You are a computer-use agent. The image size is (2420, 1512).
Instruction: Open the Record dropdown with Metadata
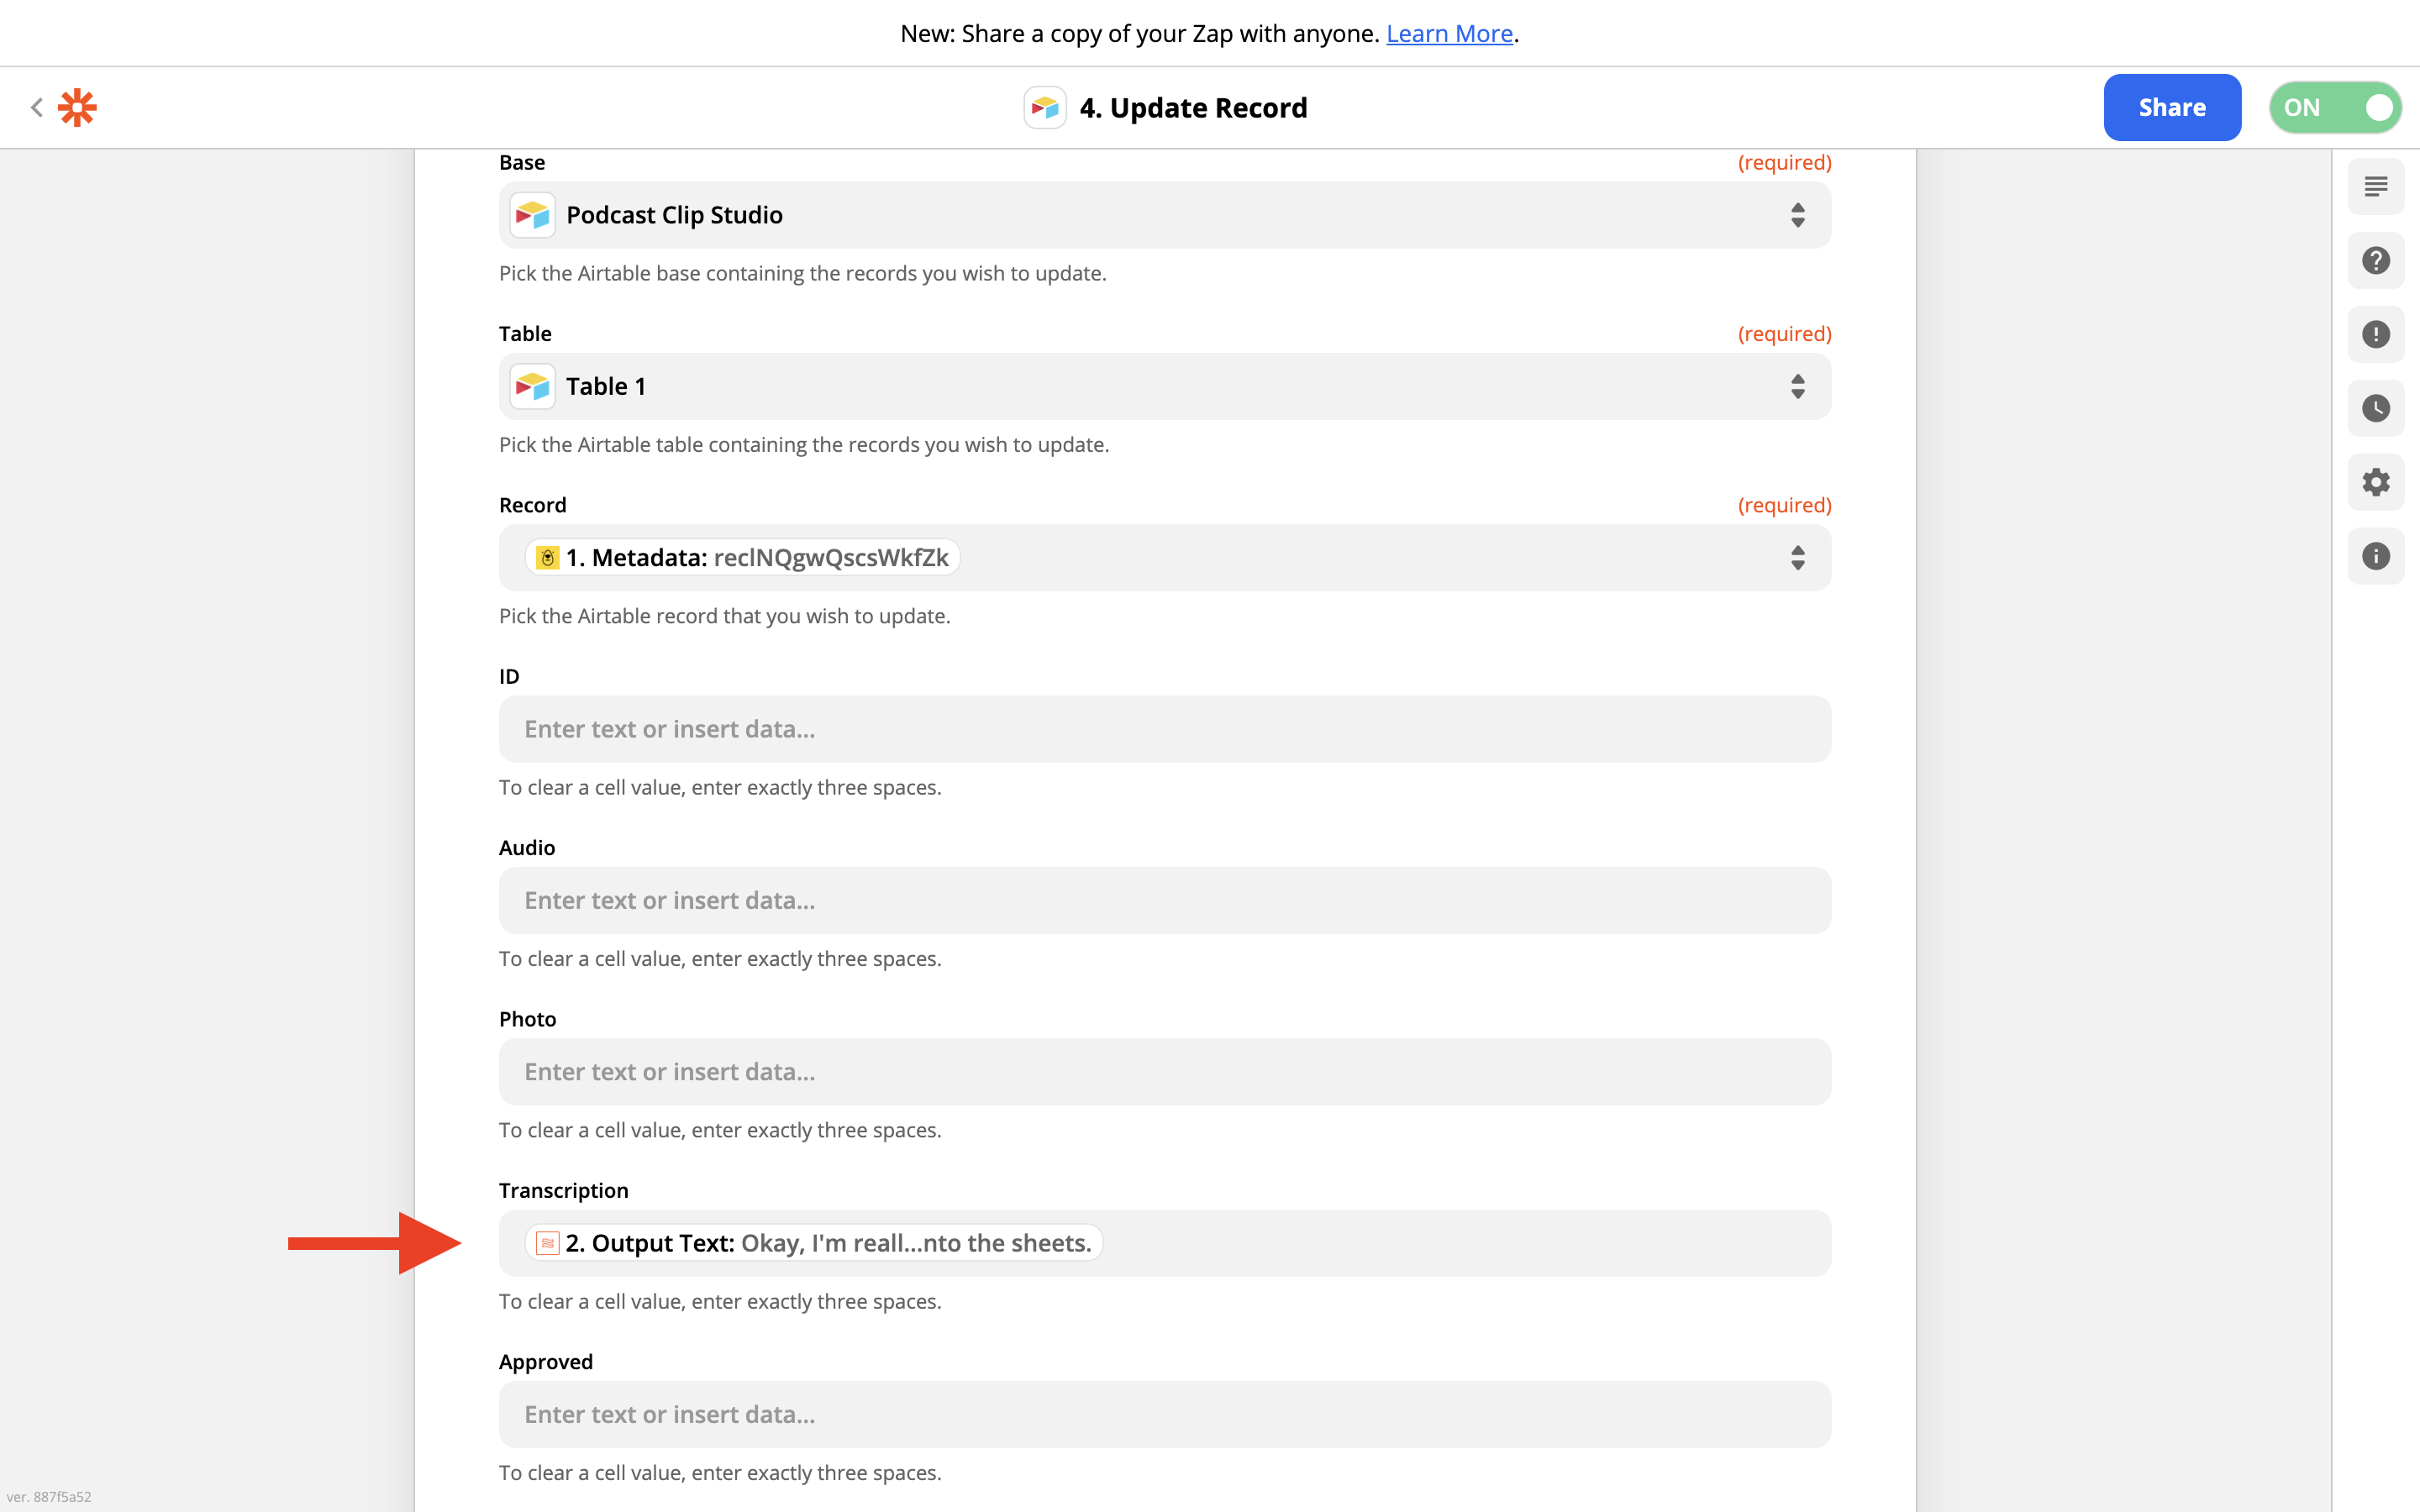(x=1164, y=558)
